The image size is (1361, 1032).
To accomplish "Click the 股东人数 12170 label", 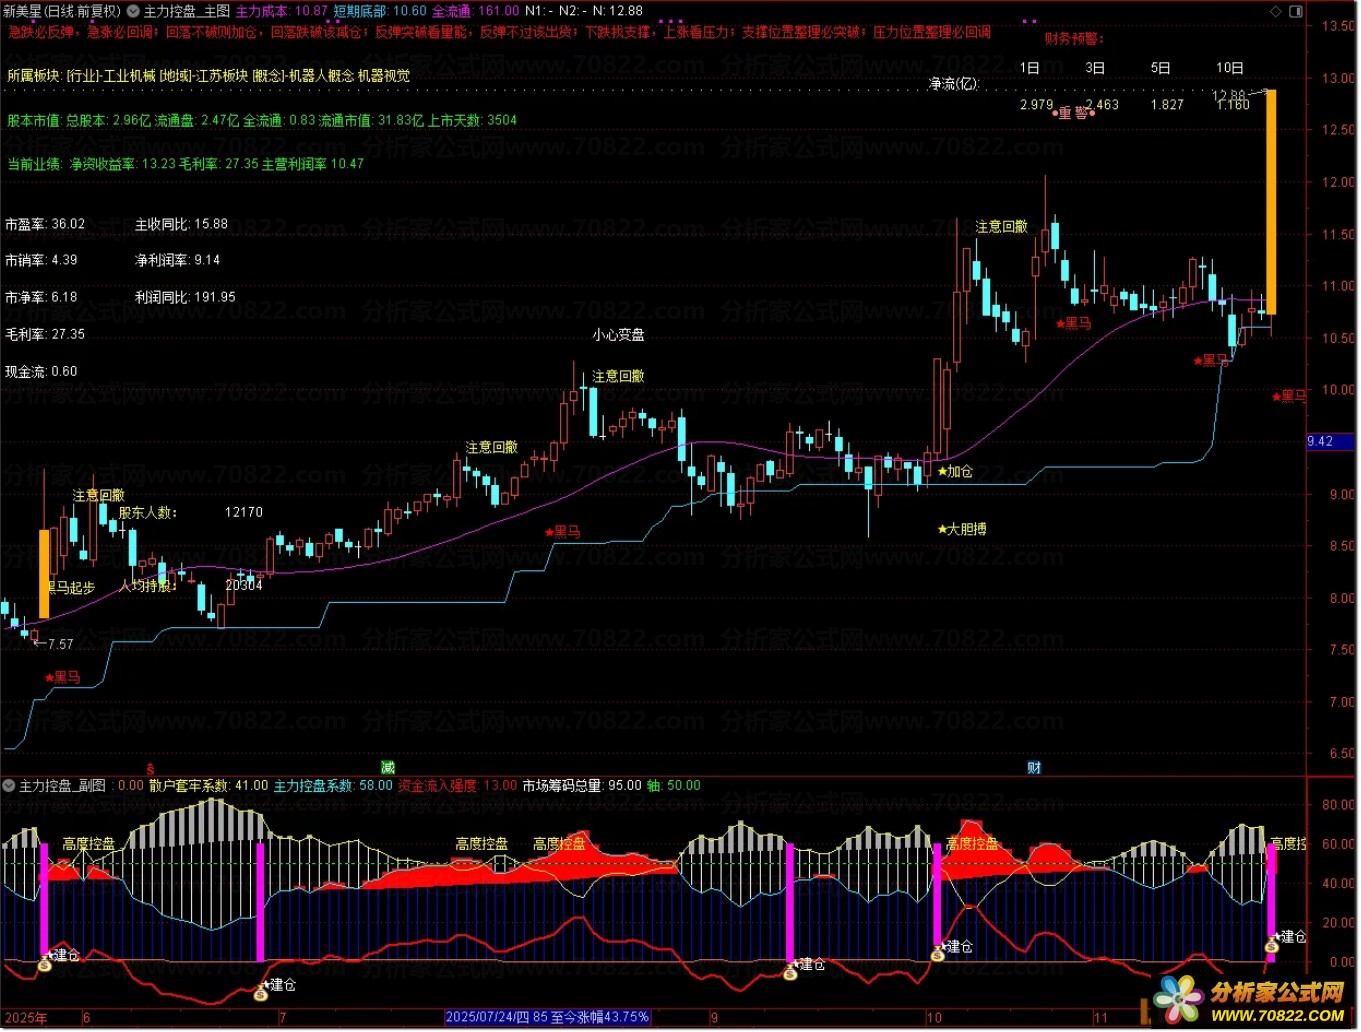I will (x=191, y=512).
